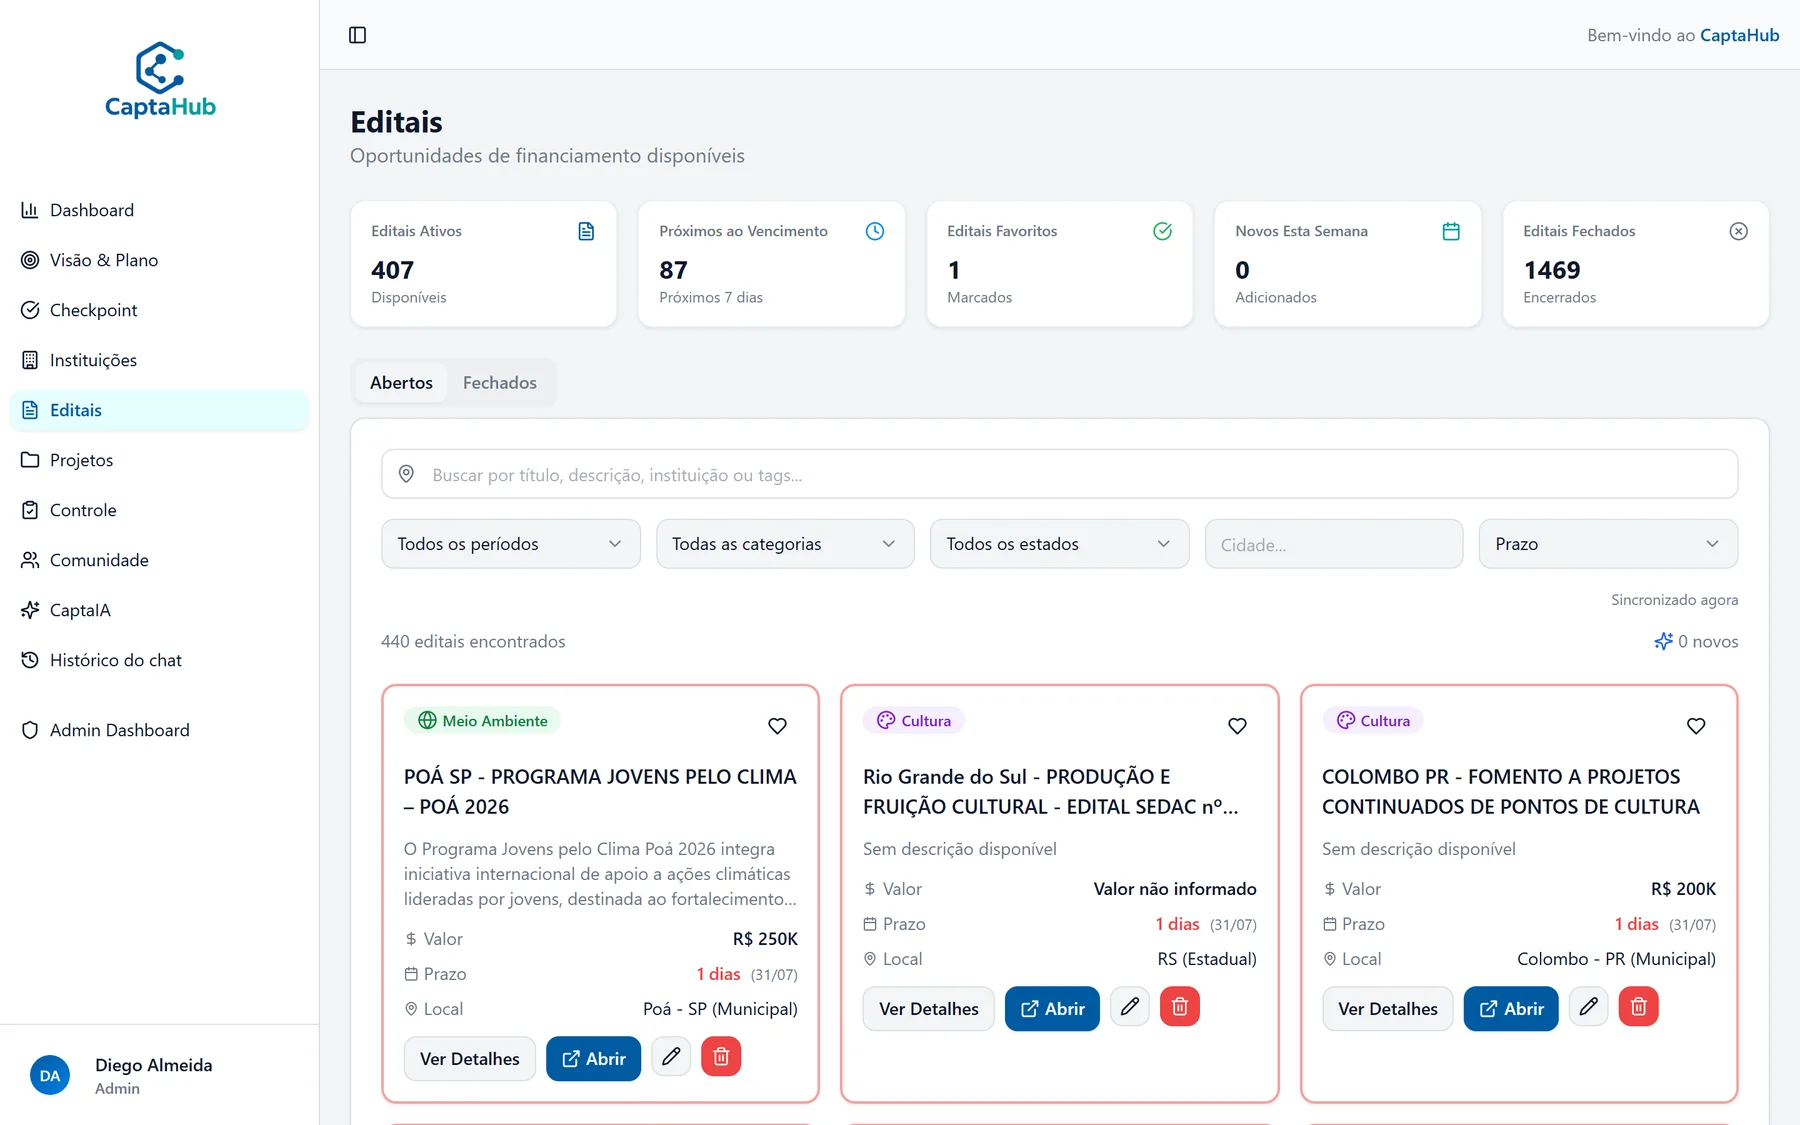Go to the Controle page
Viewport: 1800px width, 1125px height.
(160, 510)
